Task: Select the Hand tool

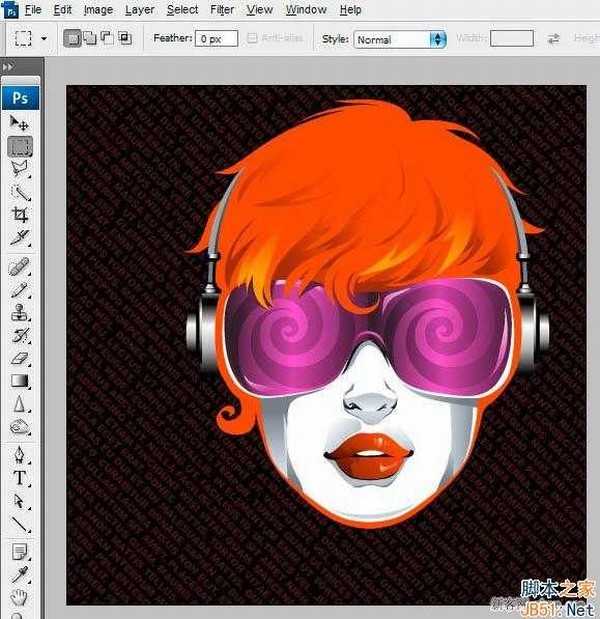Action: pos(20,597)
